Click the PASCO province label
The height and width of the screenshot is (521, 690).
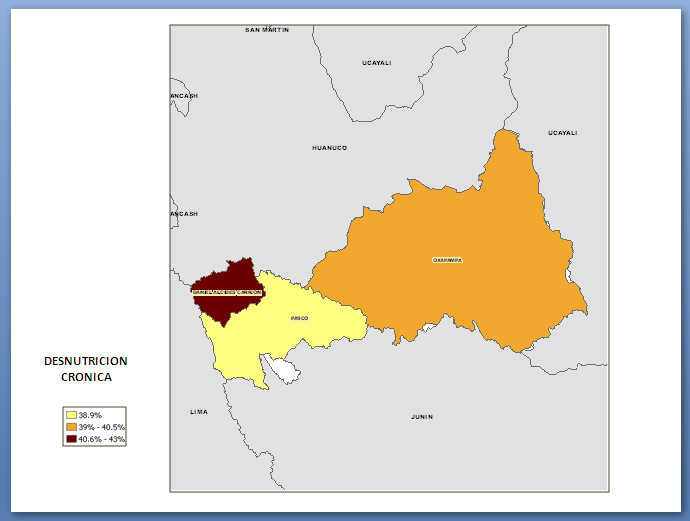click(299, 318)
